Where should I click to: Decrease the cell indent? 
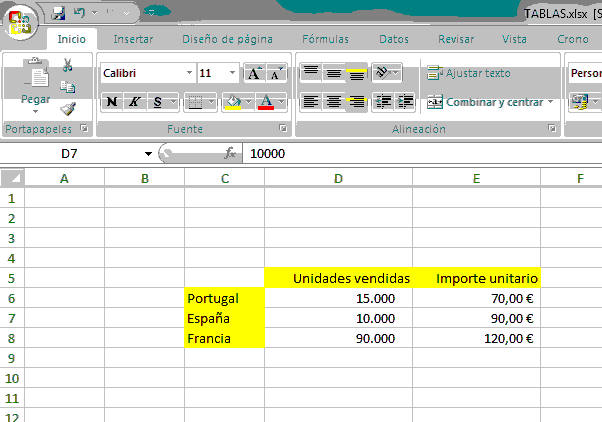[383, 102]
